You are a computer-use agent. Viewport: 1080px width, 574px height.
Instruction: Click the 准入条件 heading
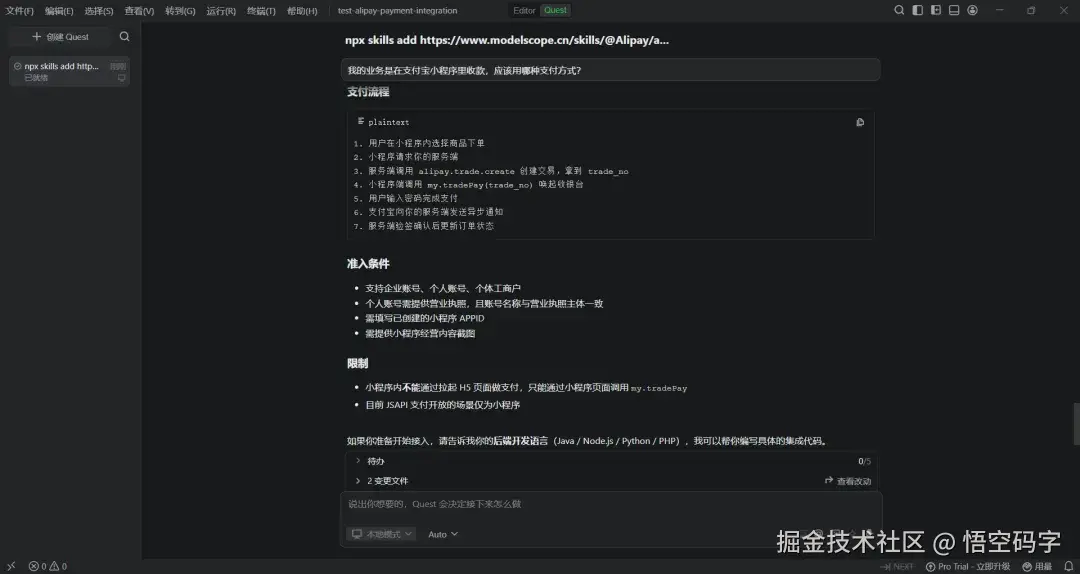click(368, 264)
